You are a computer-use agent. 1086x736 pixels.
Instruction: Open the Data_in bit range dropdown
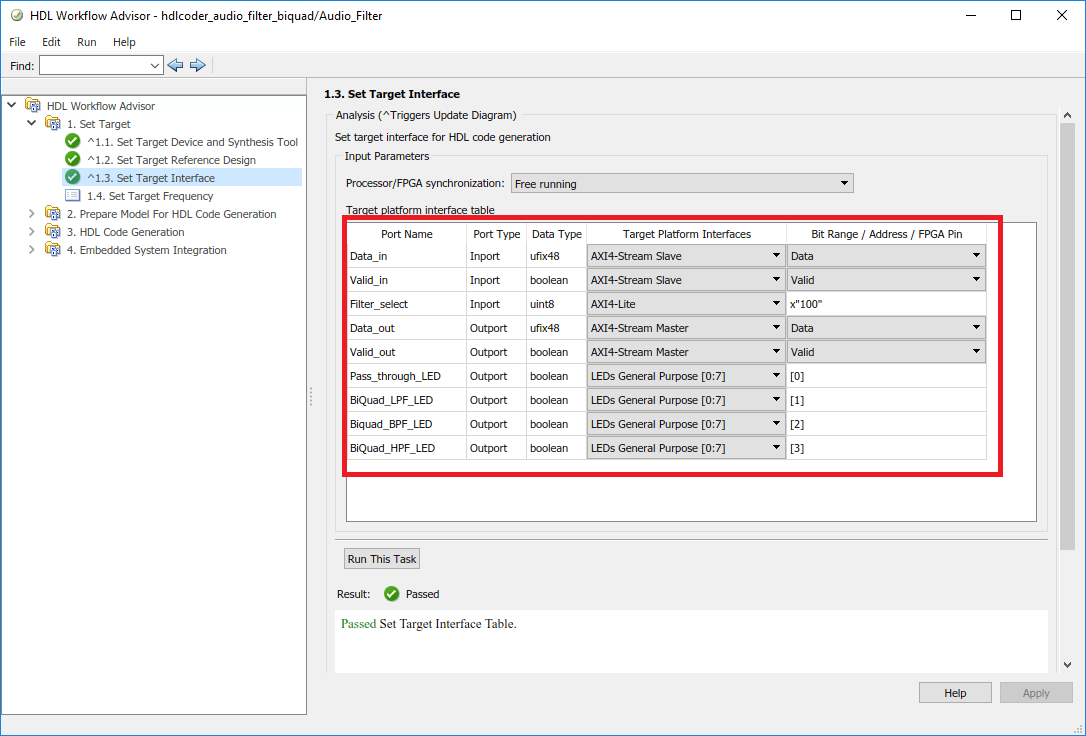[x=885, y=256]
